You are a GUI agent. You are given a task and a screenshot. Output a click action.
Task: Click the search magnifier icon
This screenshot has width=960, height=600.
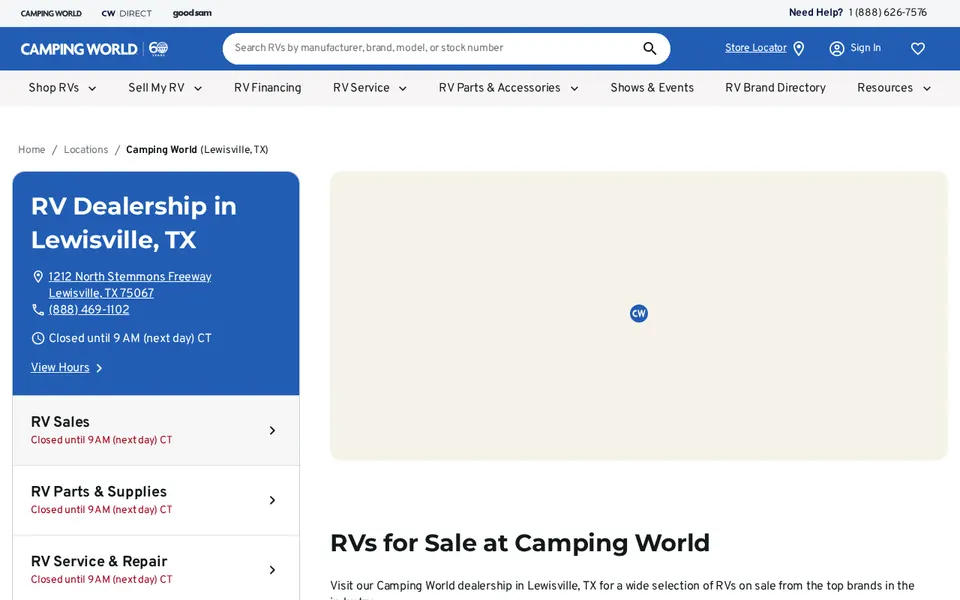[650, 48]
